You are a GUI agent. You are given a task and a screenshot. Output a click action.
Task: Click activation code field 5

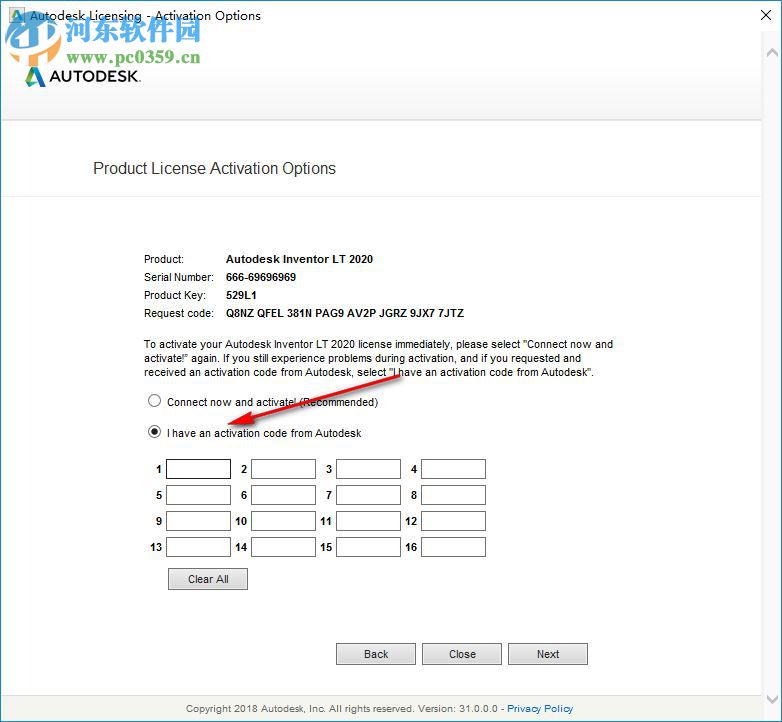tap(198, 495)
